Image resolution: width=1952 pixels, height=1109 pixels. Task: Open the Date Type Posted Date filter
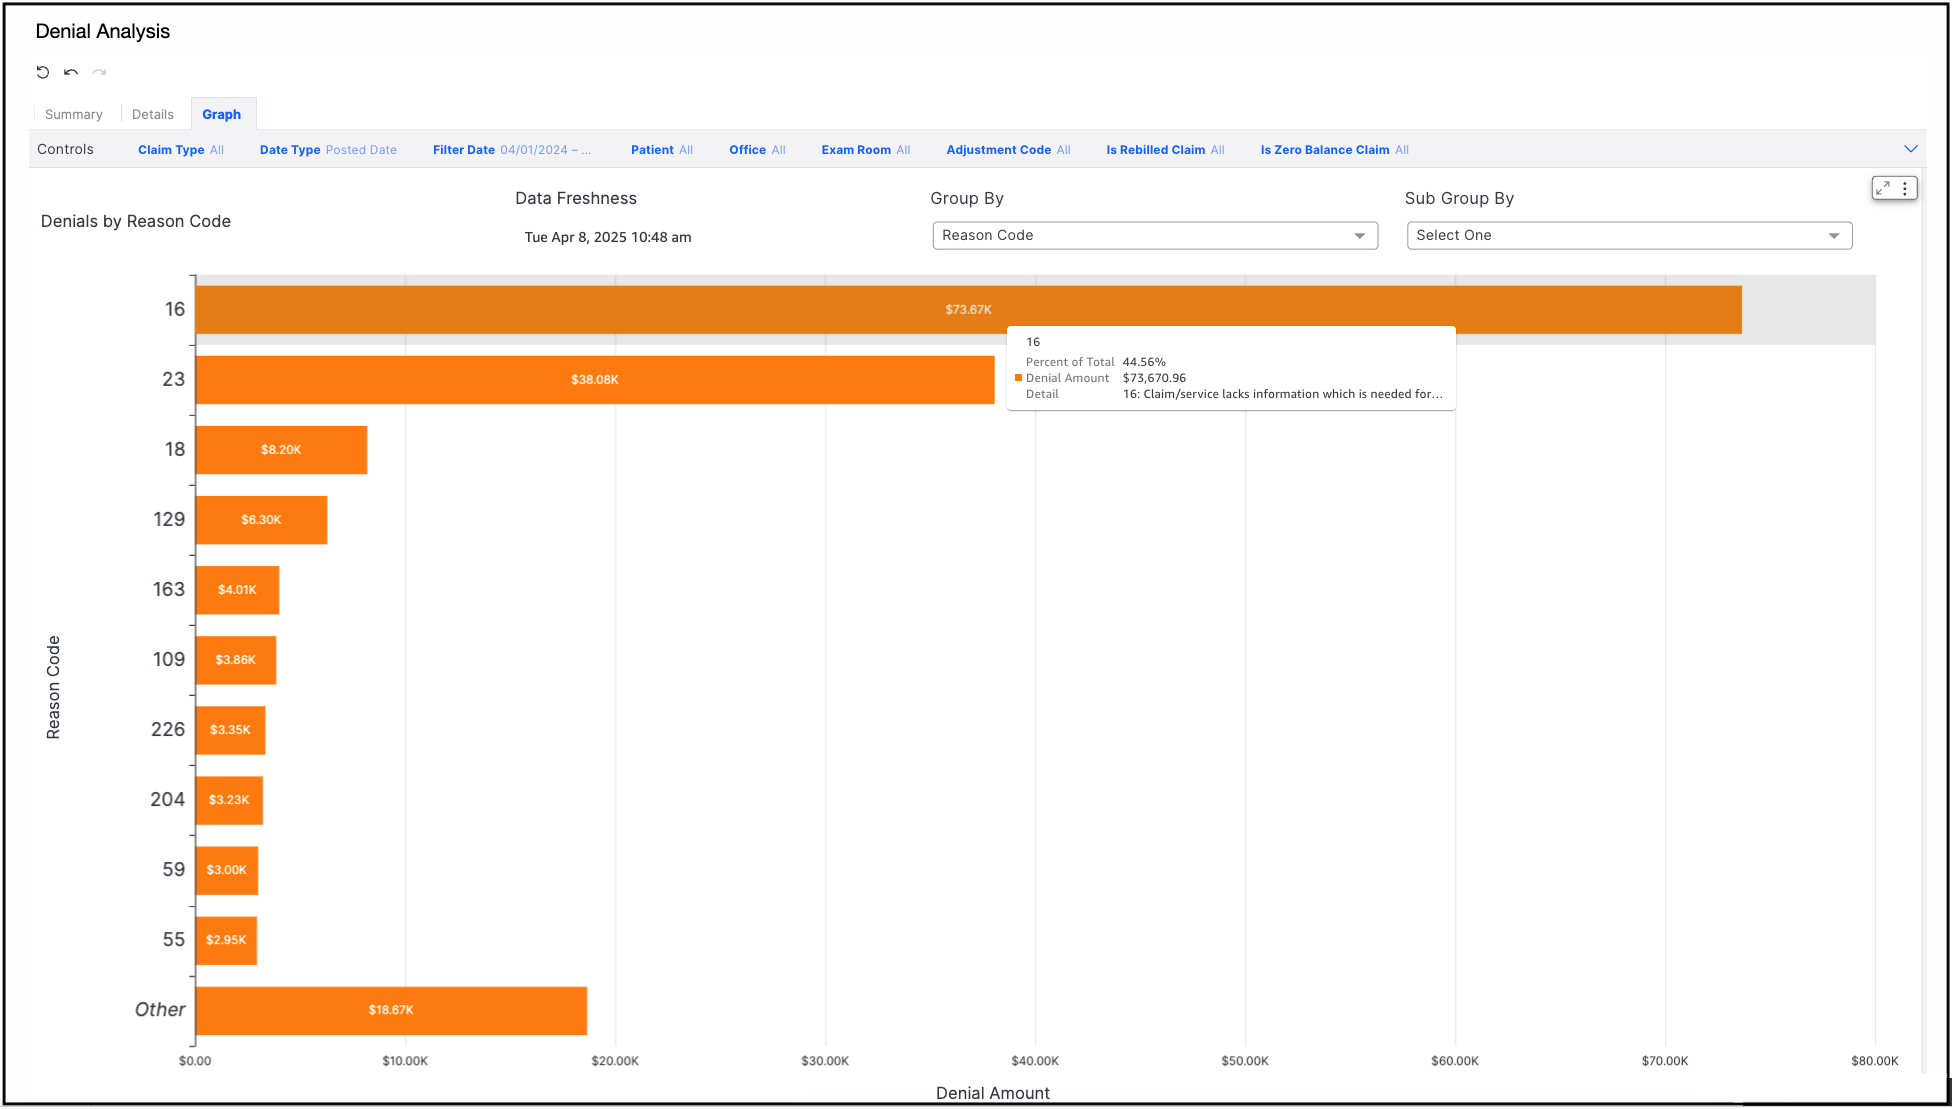point(327,150)
